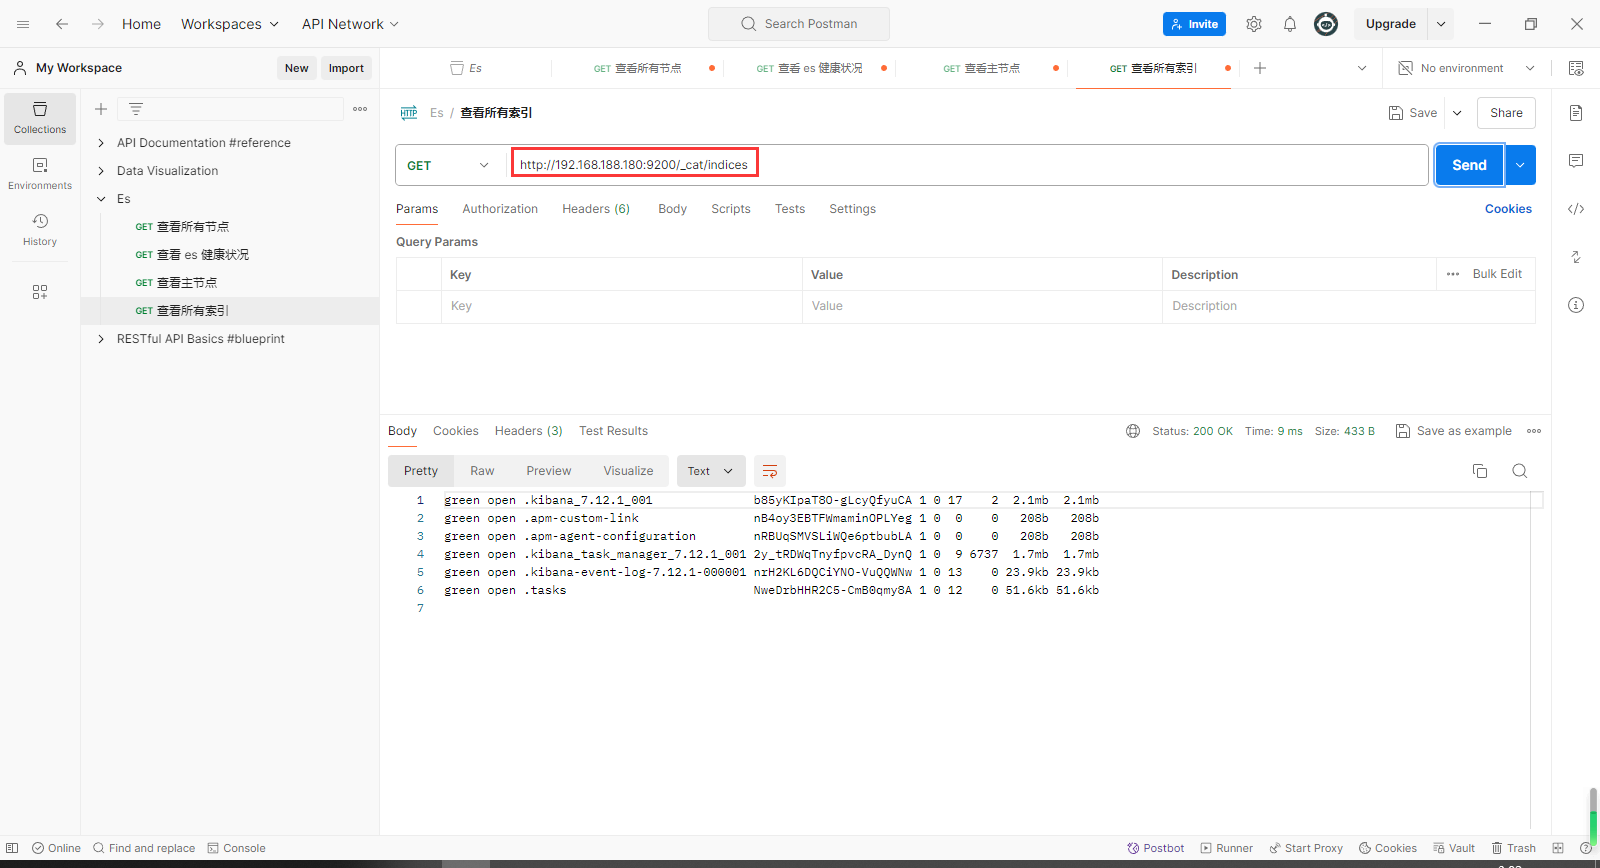
Task: Open the related requests icon in right sidebar
Action: (x=1576, y=257)
